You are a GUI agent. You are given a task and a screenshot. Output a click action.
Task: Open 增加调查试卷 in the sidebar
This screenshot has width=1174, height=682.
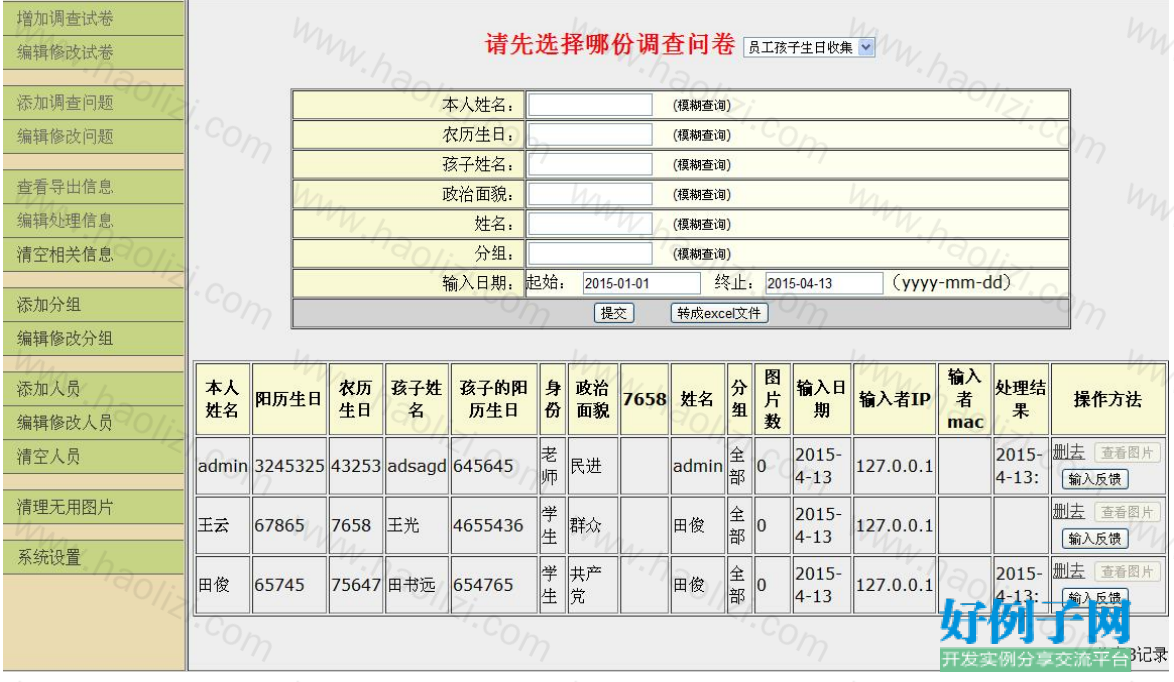(x=93, y=19)
